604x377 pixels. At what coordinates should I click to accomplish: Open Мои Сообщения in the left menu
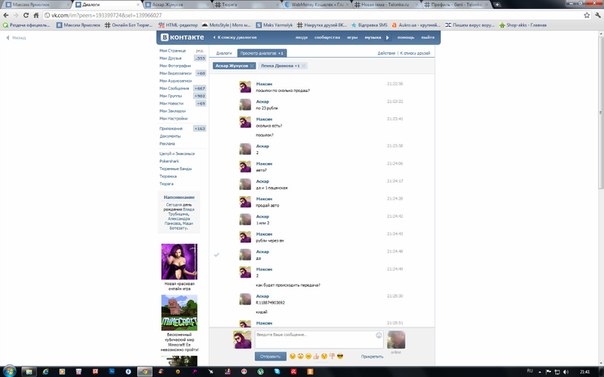coord(174,88)
